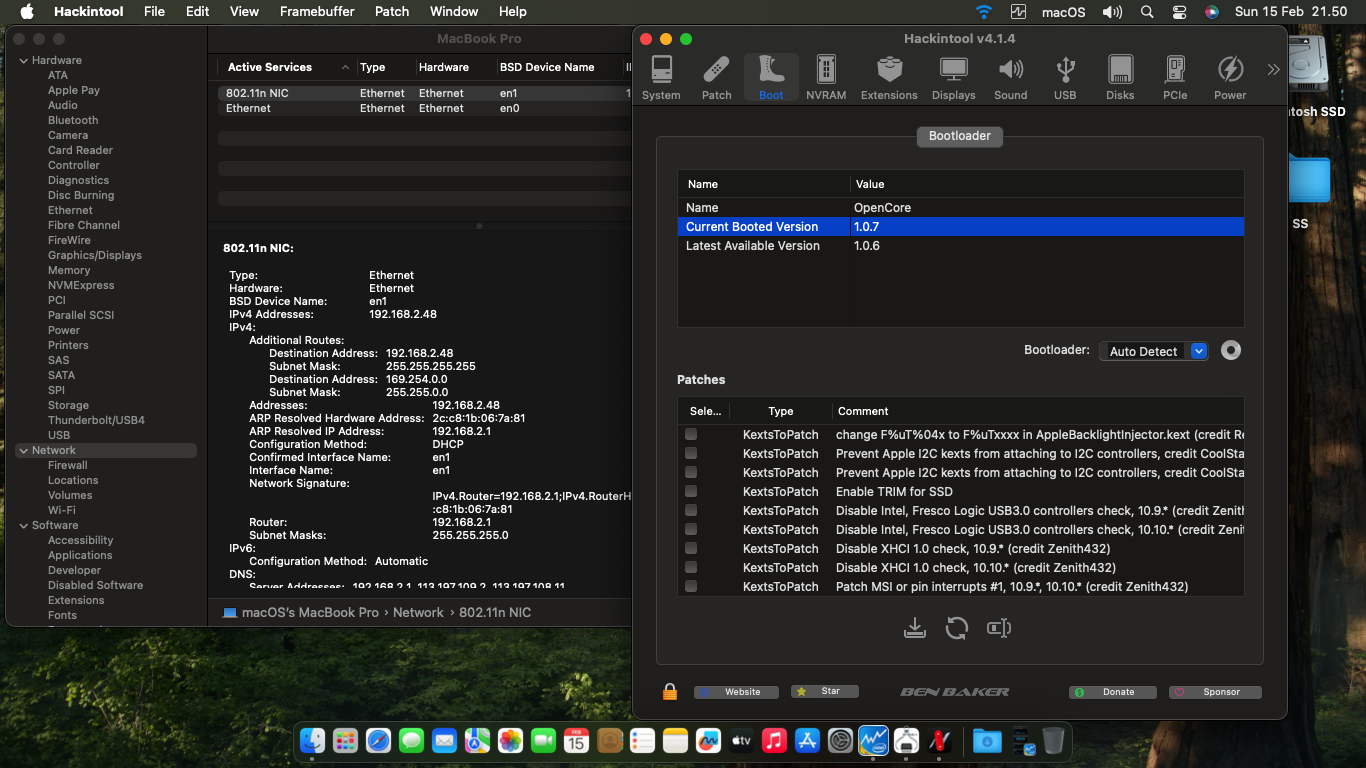Select the Ethernet service row in Active Services

(425, 108)
